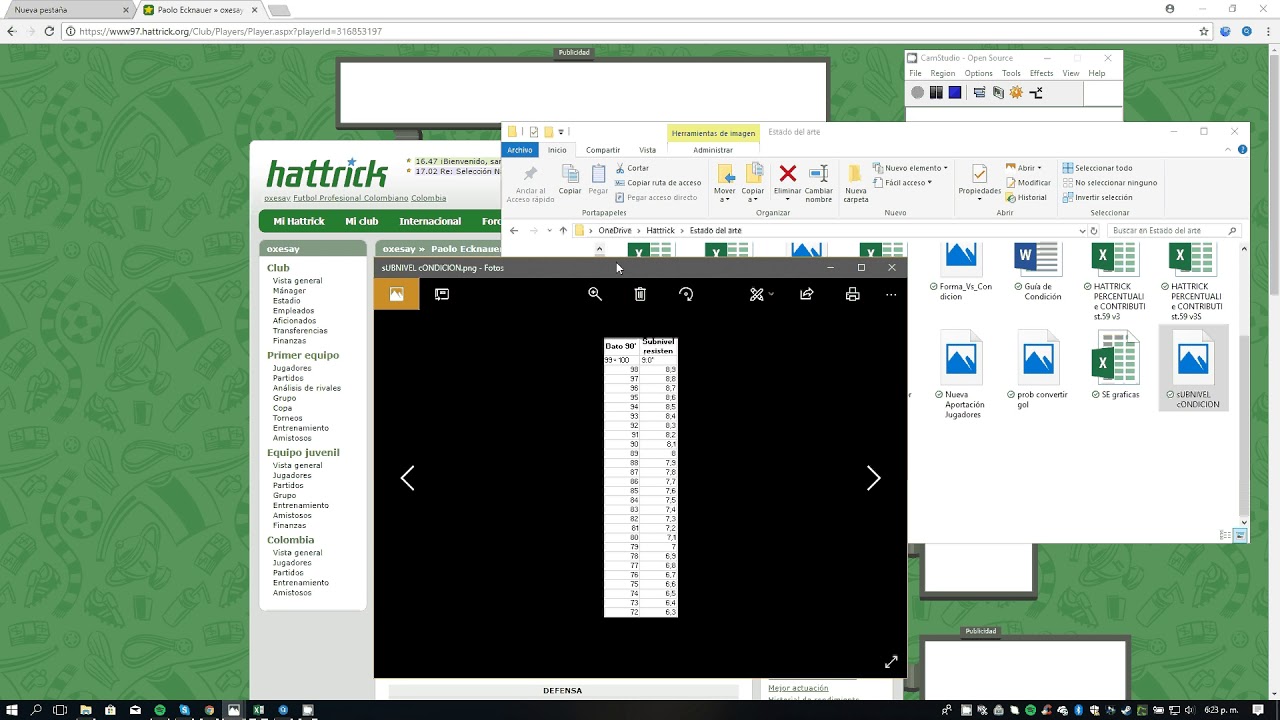Open Internacional menu on Hattrick site
The image size is (1280, 720).
point(430,221)
